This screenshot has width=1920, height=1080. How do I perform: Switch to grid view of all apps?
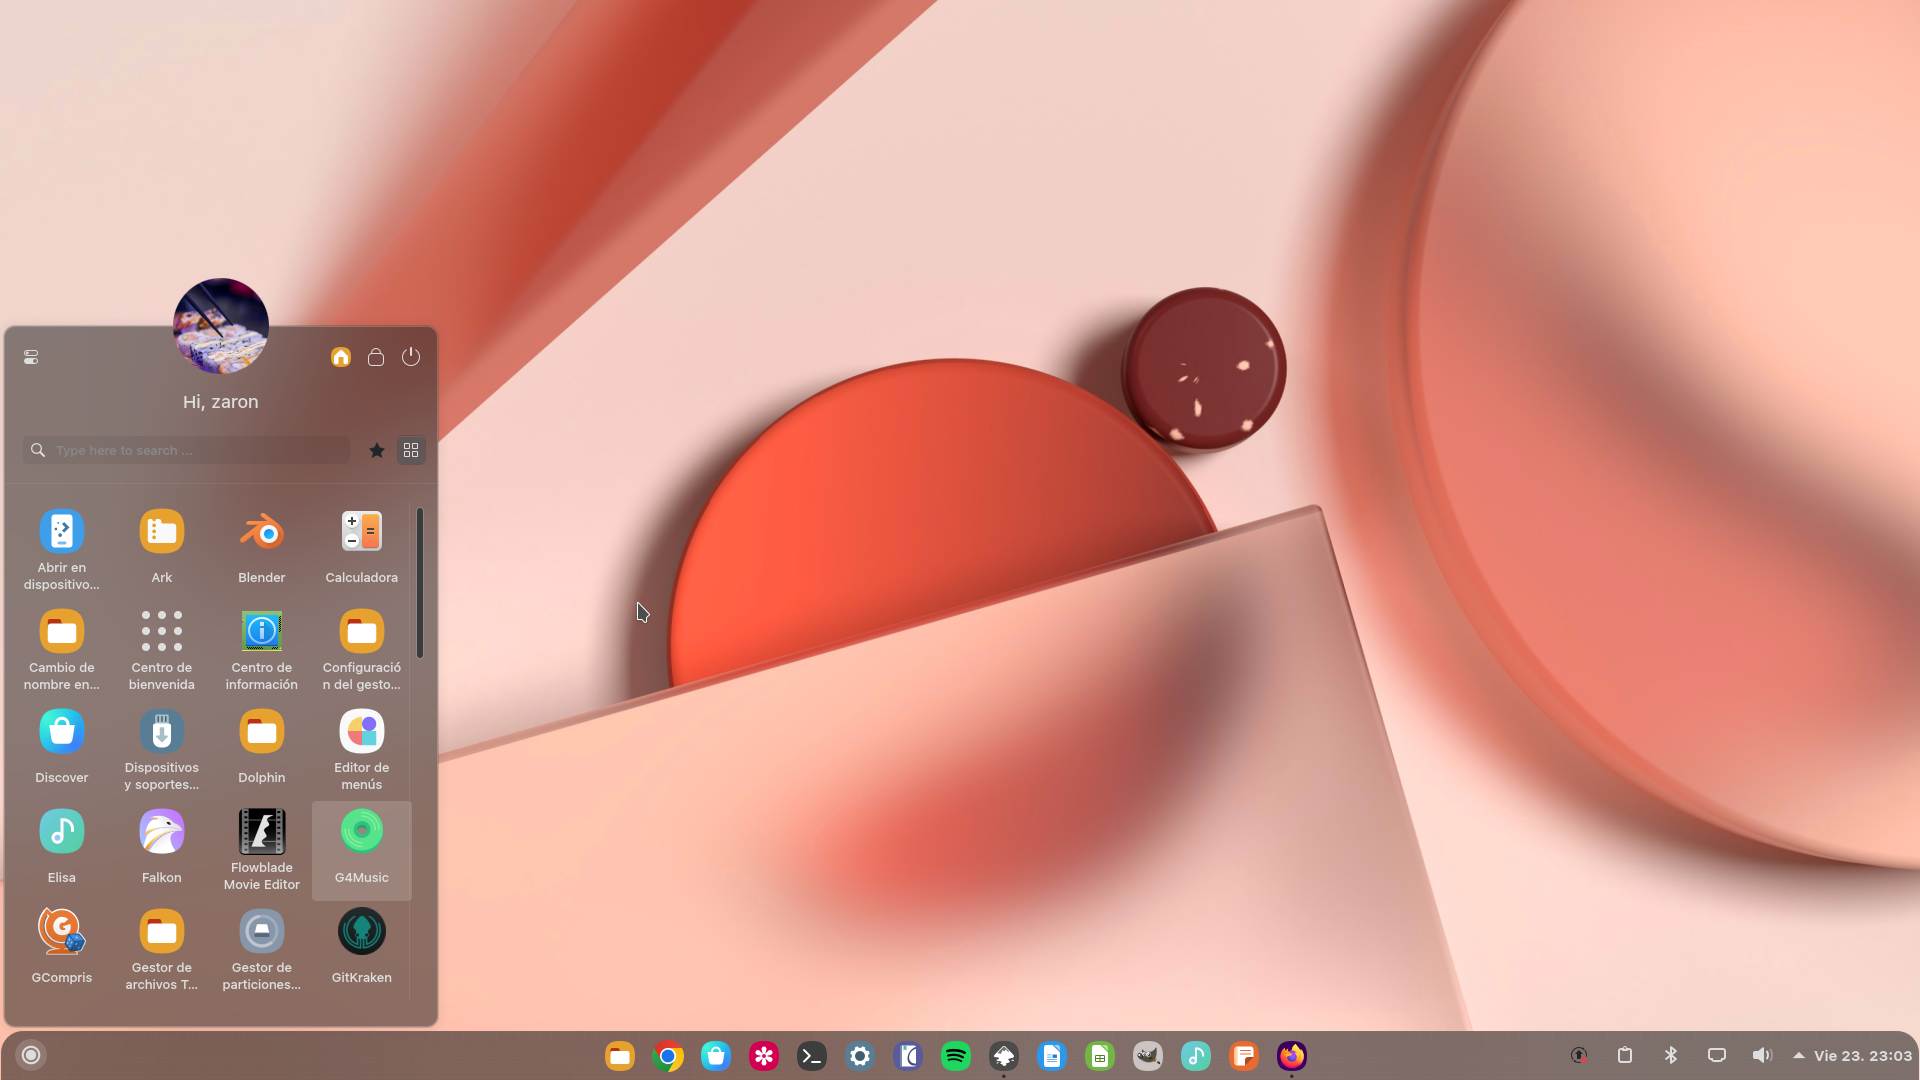(x=411, y=450)
